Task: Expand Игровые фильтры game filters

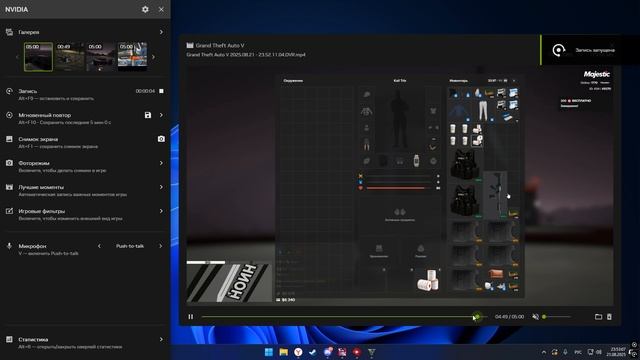Action: [x=161, y=211]
